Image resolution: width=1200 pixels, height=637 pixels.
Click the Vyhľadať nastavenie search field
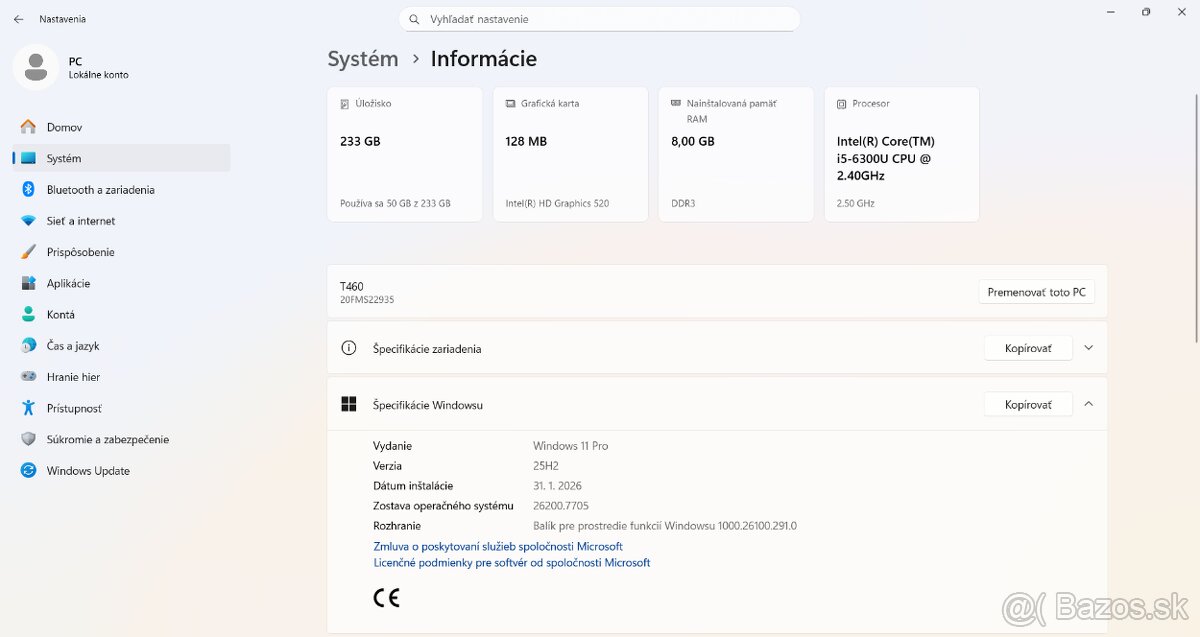pyautogui.click(x=599, y=18)
